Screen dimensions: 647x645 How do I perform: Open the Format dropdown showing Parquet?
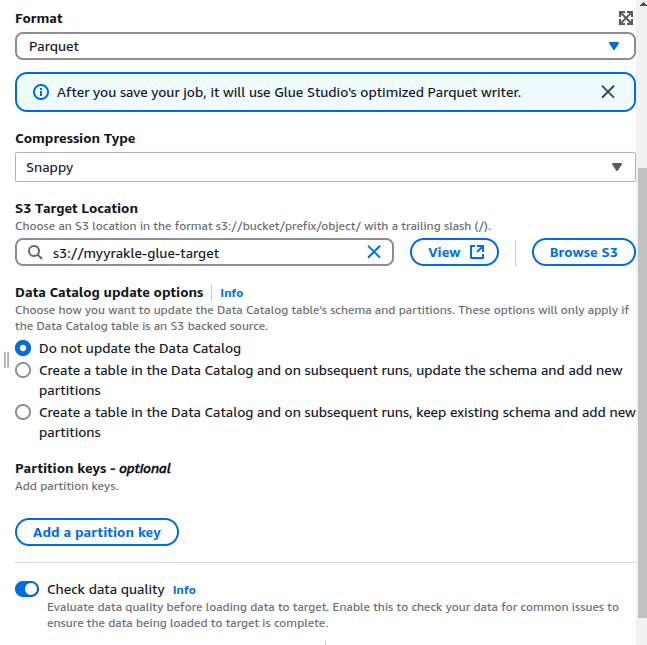[300, 46]
